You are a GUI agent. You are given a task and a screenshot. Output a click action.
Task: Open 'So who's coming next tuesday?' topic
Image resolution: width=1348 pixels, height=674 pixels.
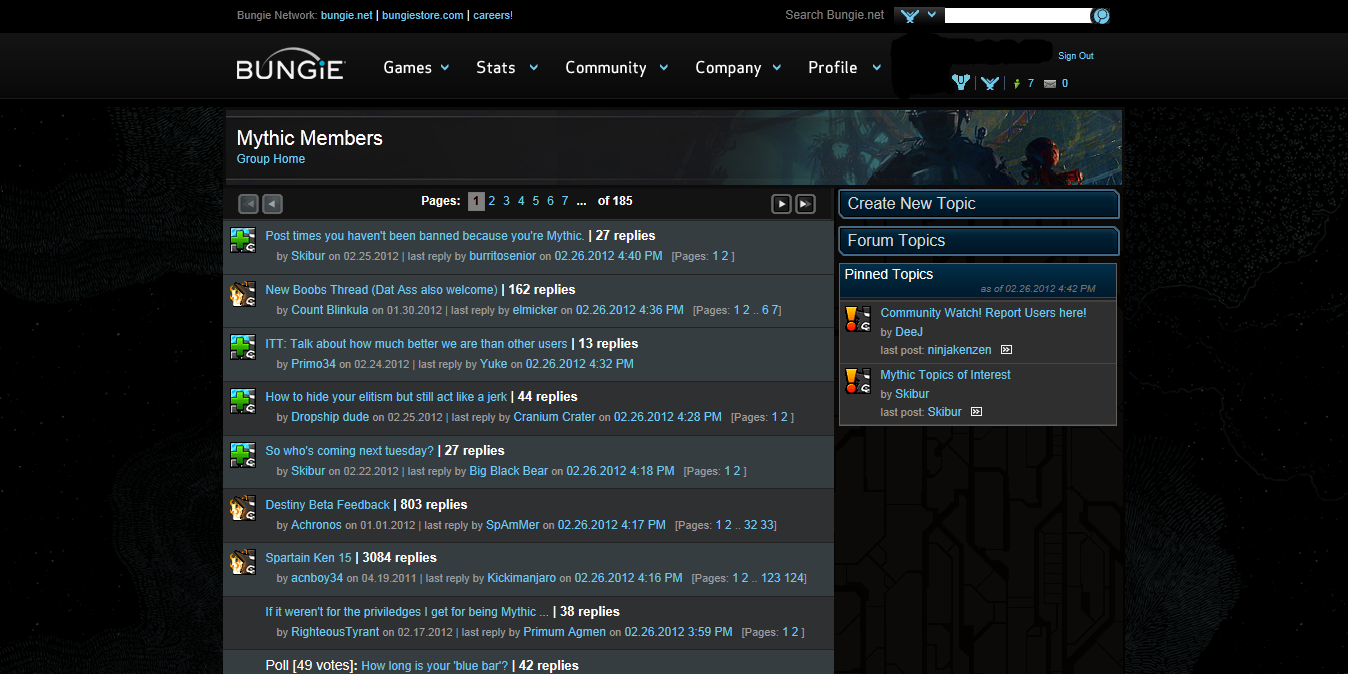[x=349, y=451]
